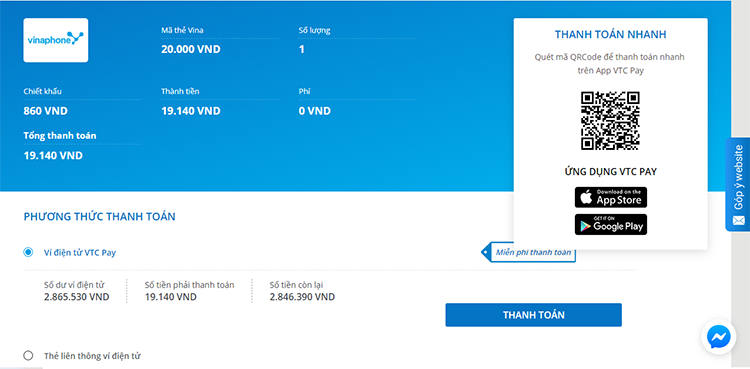
Task: Click the Vinaphone logo card
Action: click(x=55, y=40)
